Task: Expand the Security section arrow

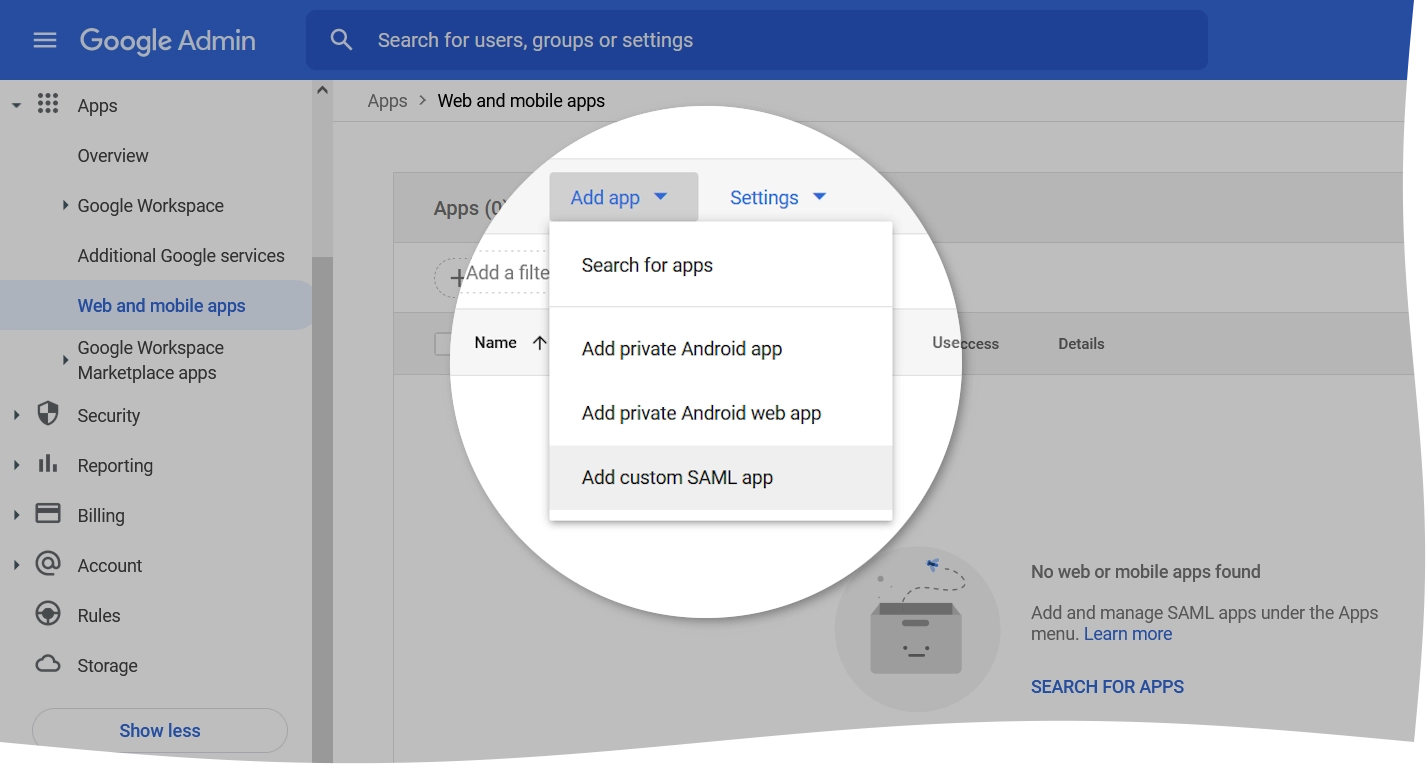Action: (x=16, y=415)
